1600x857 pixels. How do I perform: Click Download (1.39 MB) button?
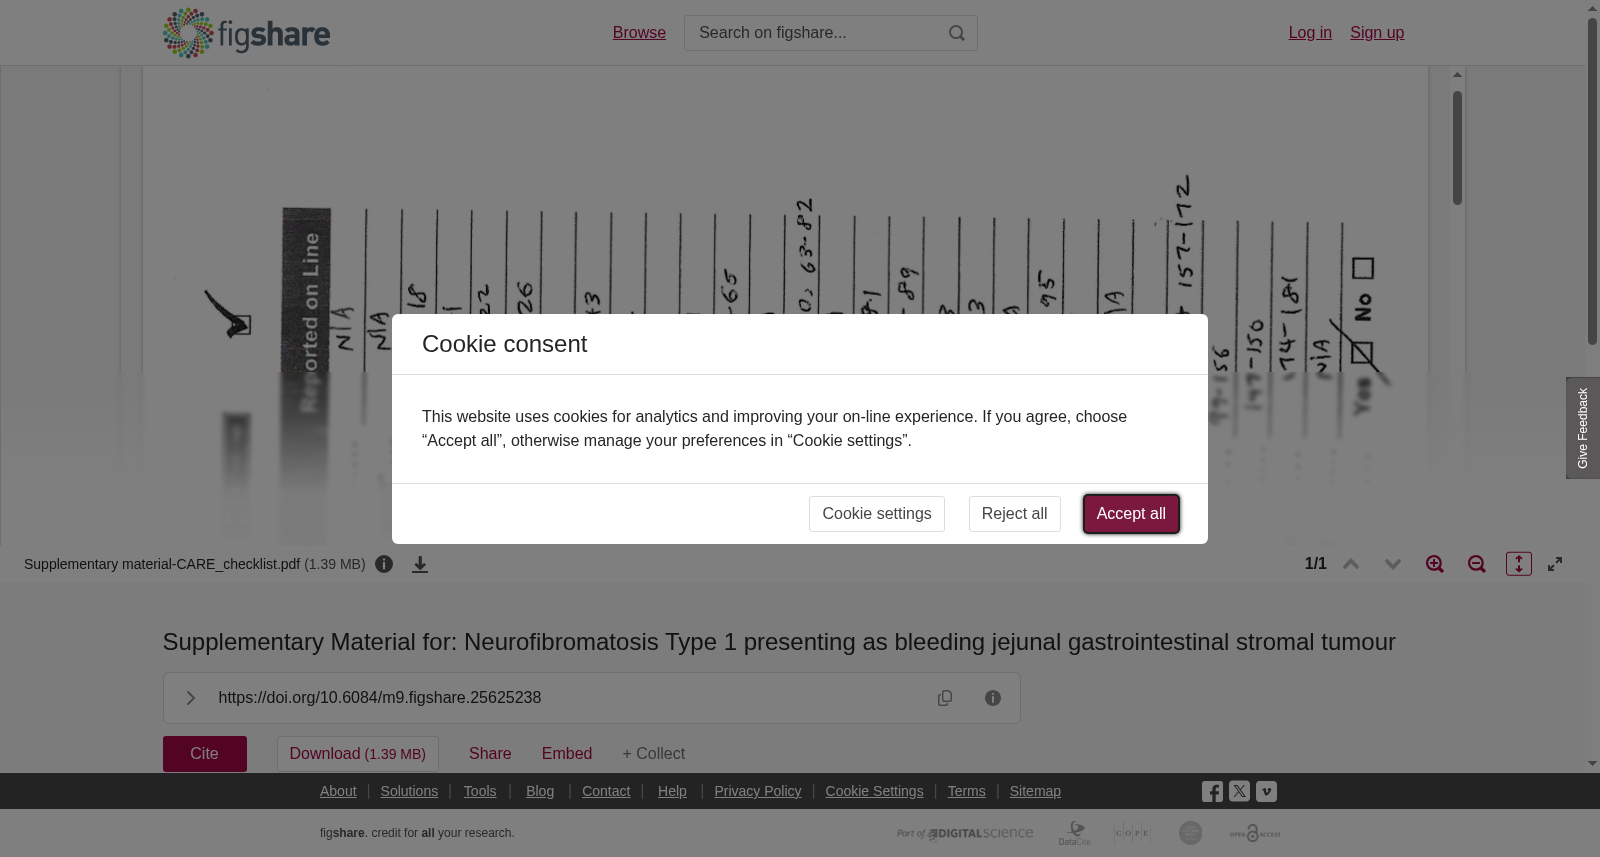tap(358, 754)
